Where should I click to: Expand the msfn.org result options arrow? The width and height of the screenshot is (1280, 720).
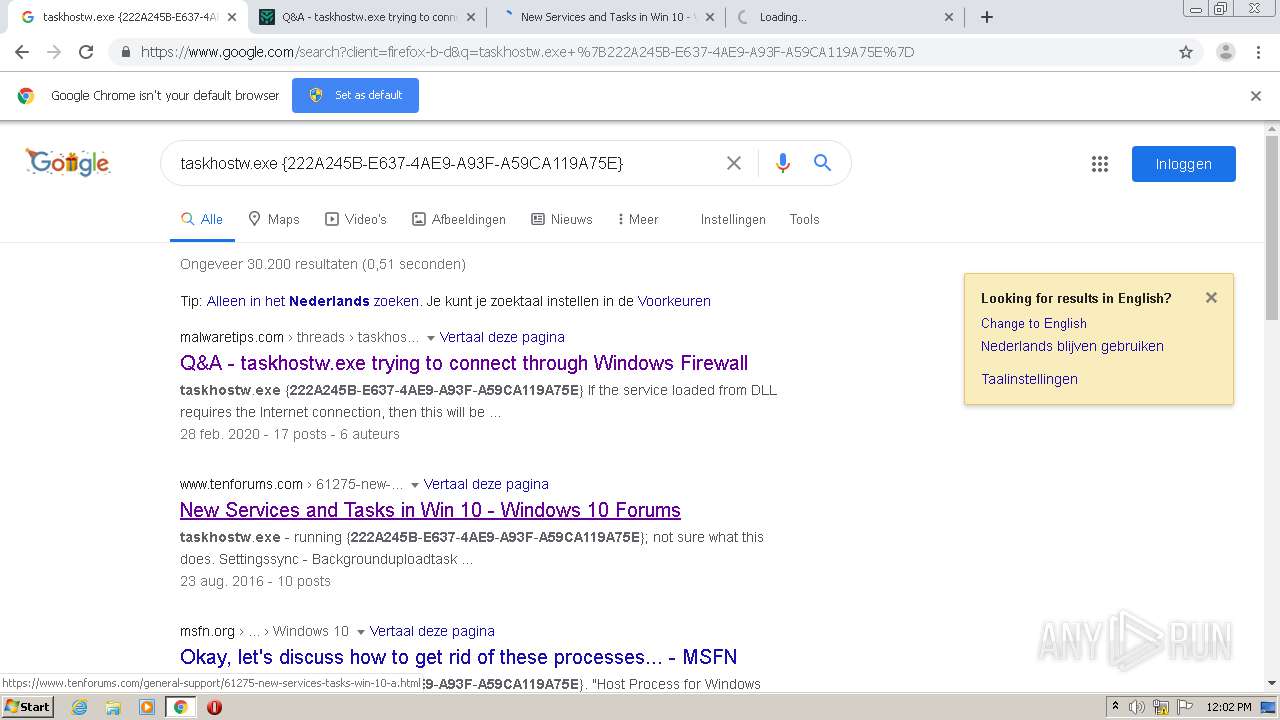tap(361, 632)
